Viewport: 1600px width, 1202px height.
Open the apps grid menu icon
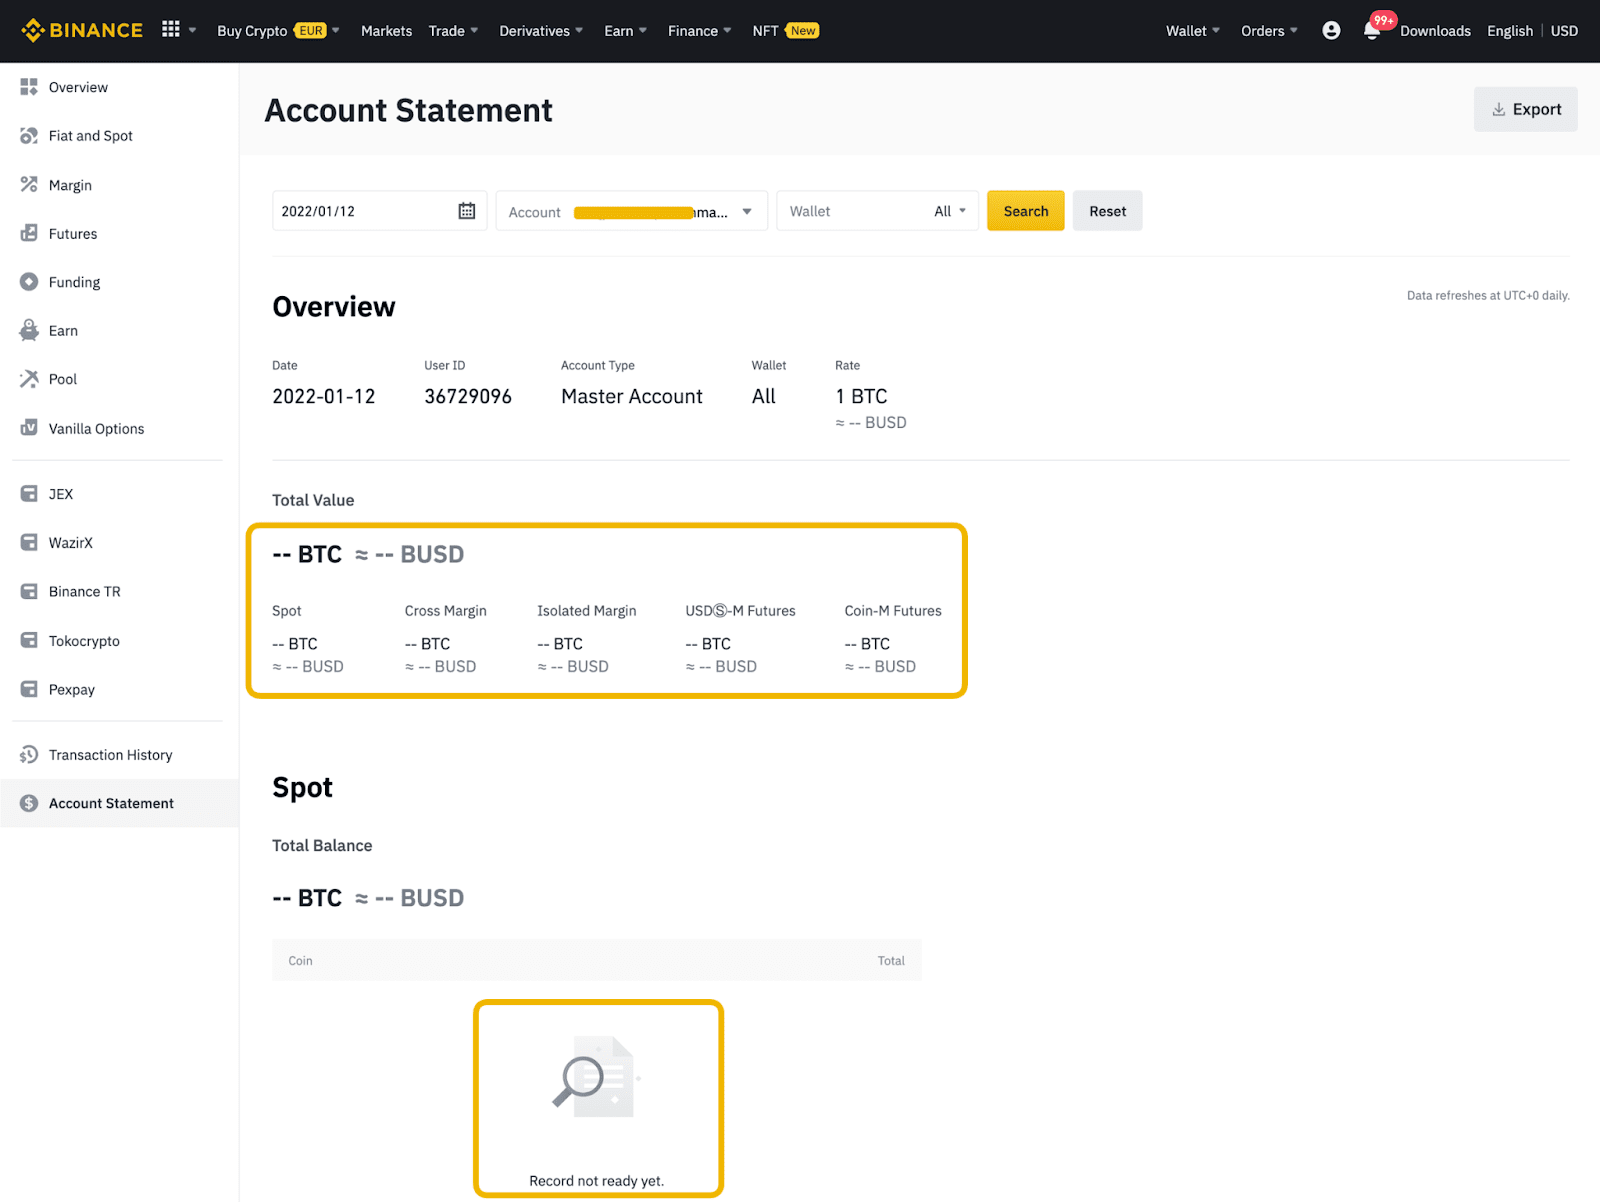pyautogui.click(x=171, y=29)
